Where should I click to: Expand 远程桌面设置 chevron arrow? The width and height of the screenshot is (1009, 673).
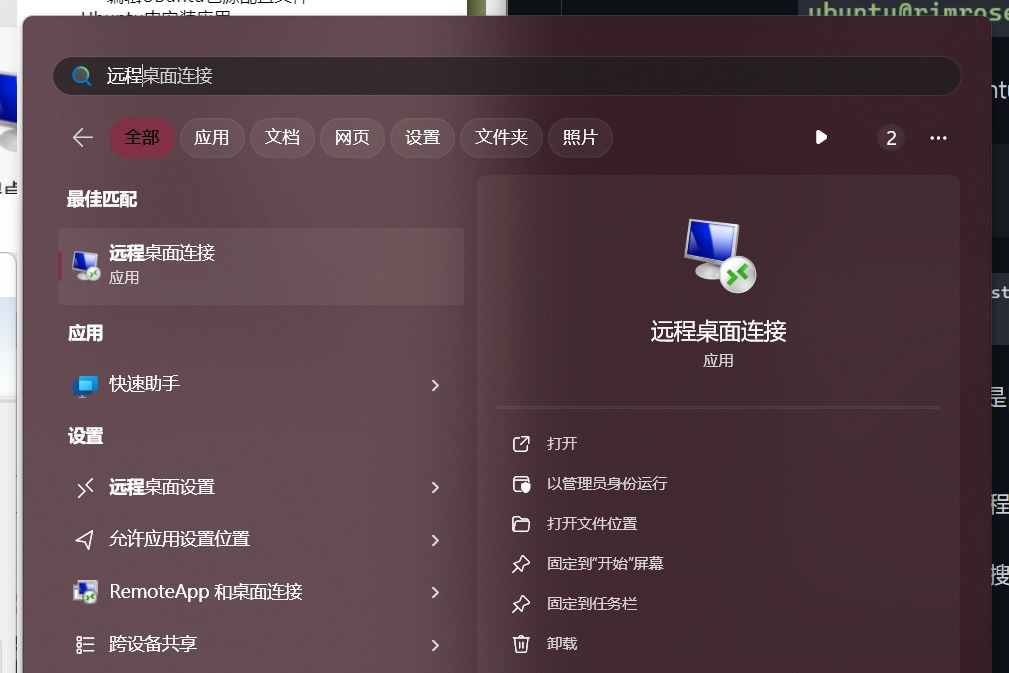[435, 488]
